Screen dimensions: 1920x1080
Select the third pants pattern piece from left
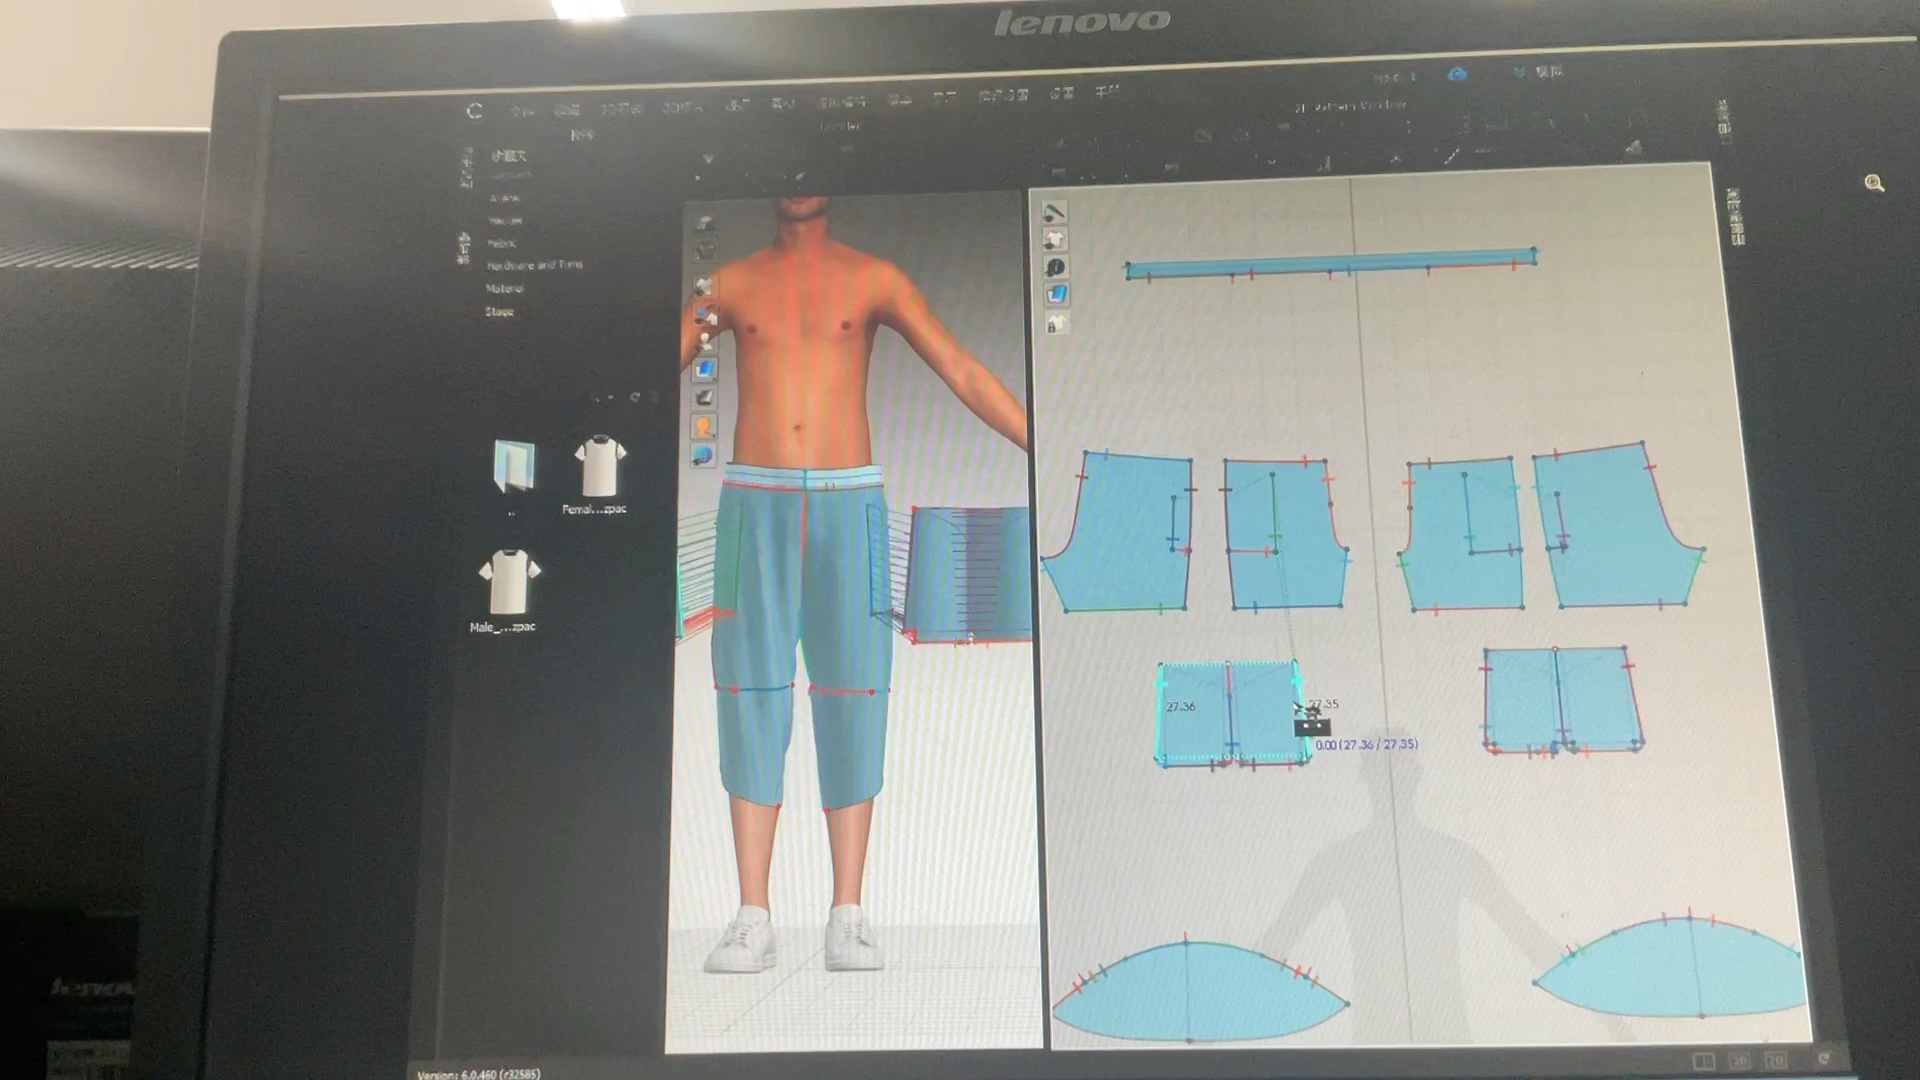[1462, 535]
